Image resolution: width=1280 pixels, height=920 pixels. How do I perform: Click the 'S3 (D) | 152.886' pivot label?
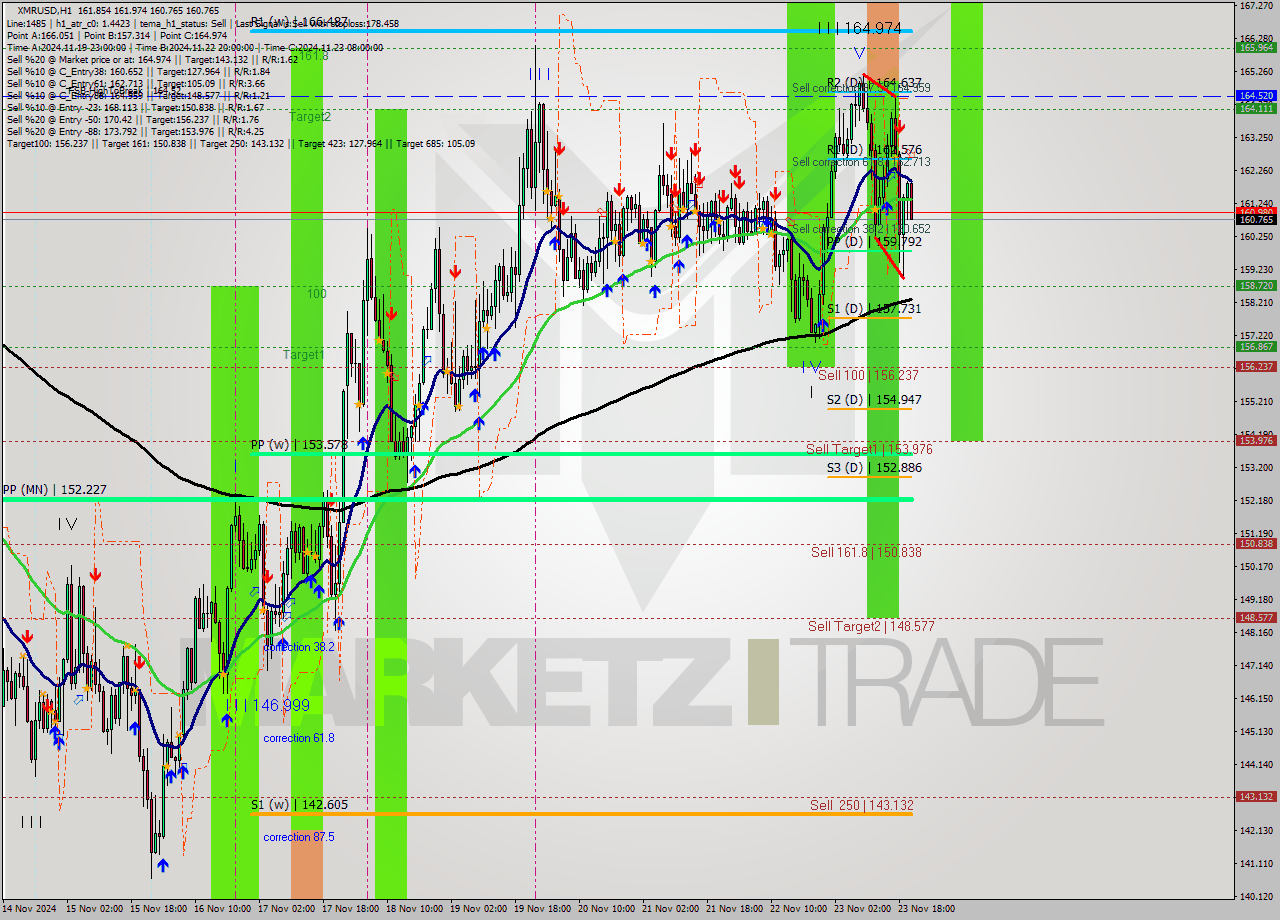[873, 467]
